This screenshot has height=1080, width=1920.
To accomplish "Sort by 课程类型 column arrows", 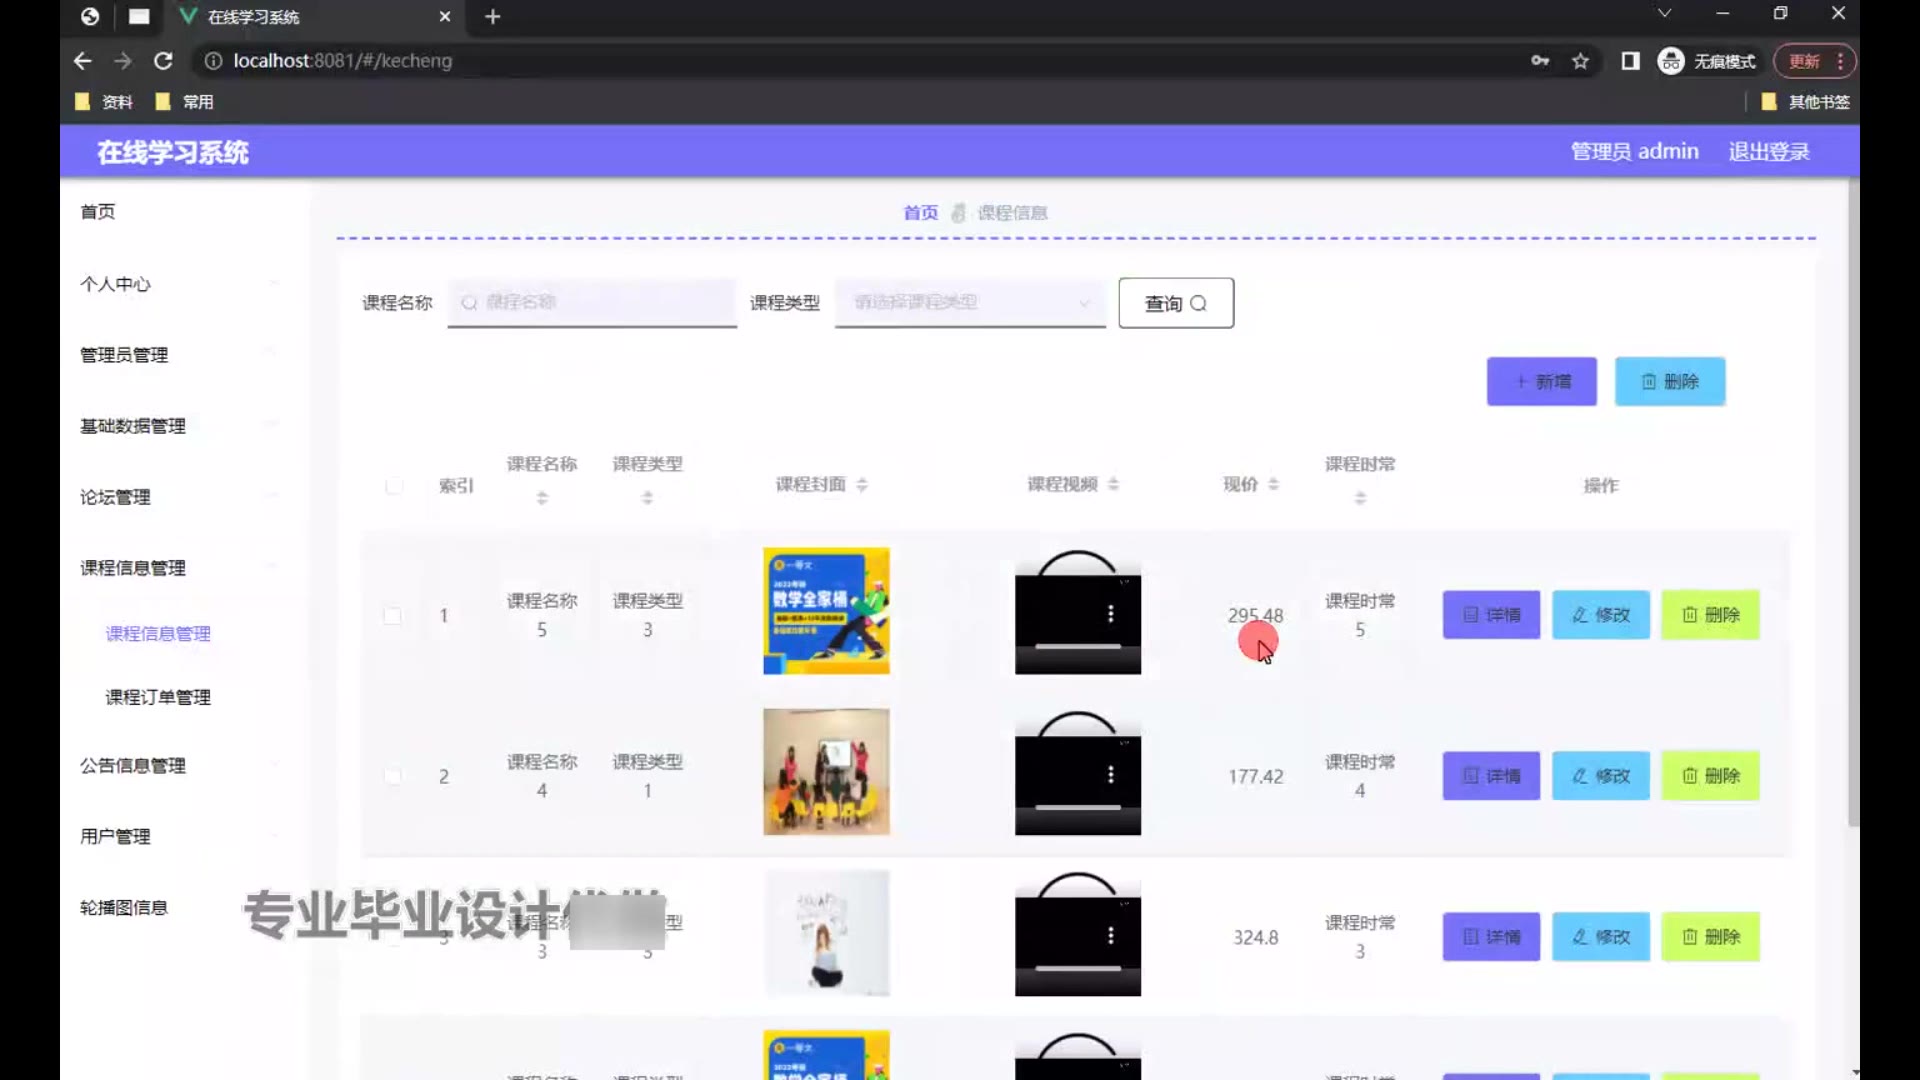I will [x=647, y=498].
